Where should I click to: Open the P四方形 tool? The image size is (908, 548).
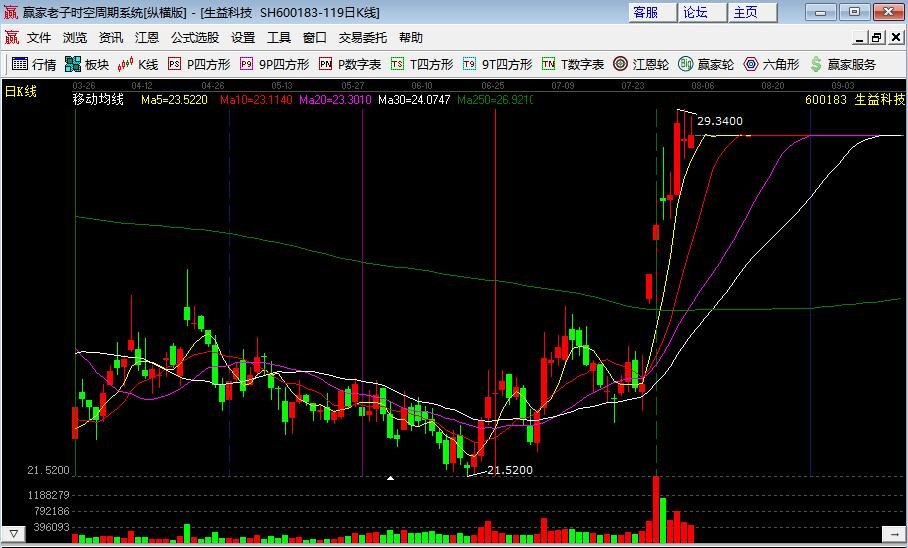coord(199,64)
